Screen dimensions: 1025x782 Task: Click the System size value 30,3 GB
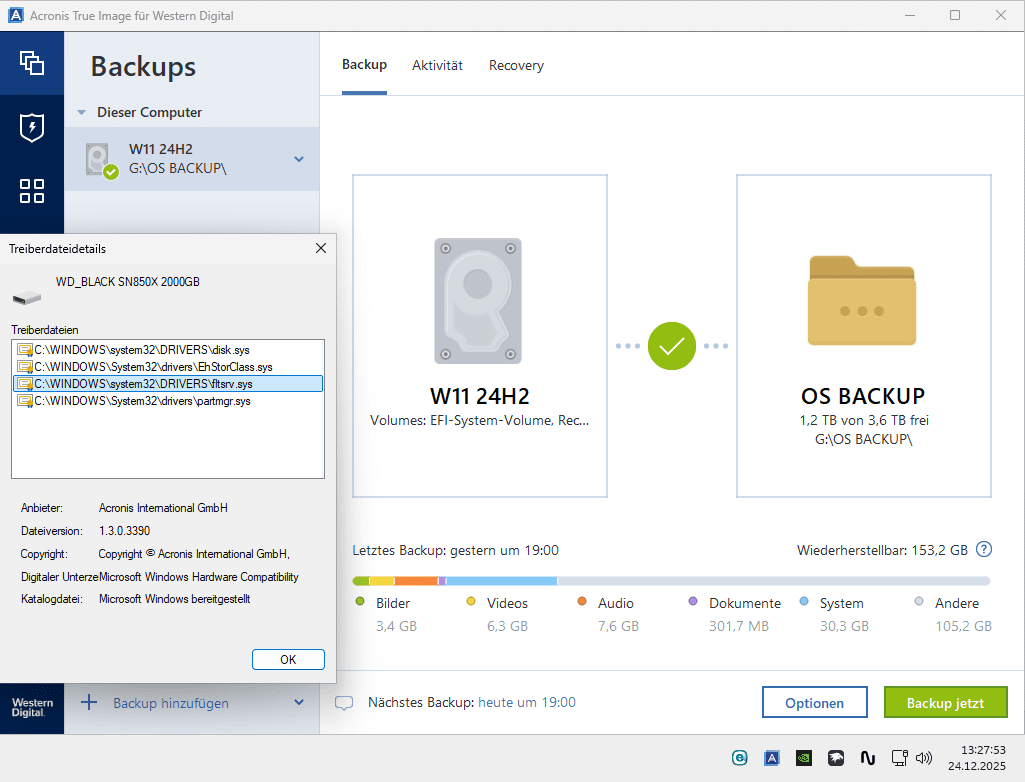tap(844, 626)
